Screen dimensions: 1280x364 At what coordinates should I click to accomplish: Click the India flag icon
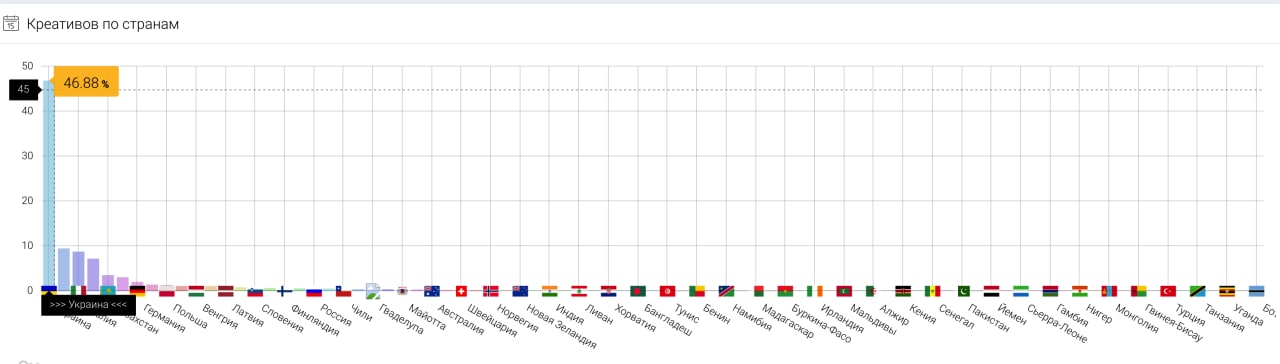pyautogui.click(x=549, y=291)
